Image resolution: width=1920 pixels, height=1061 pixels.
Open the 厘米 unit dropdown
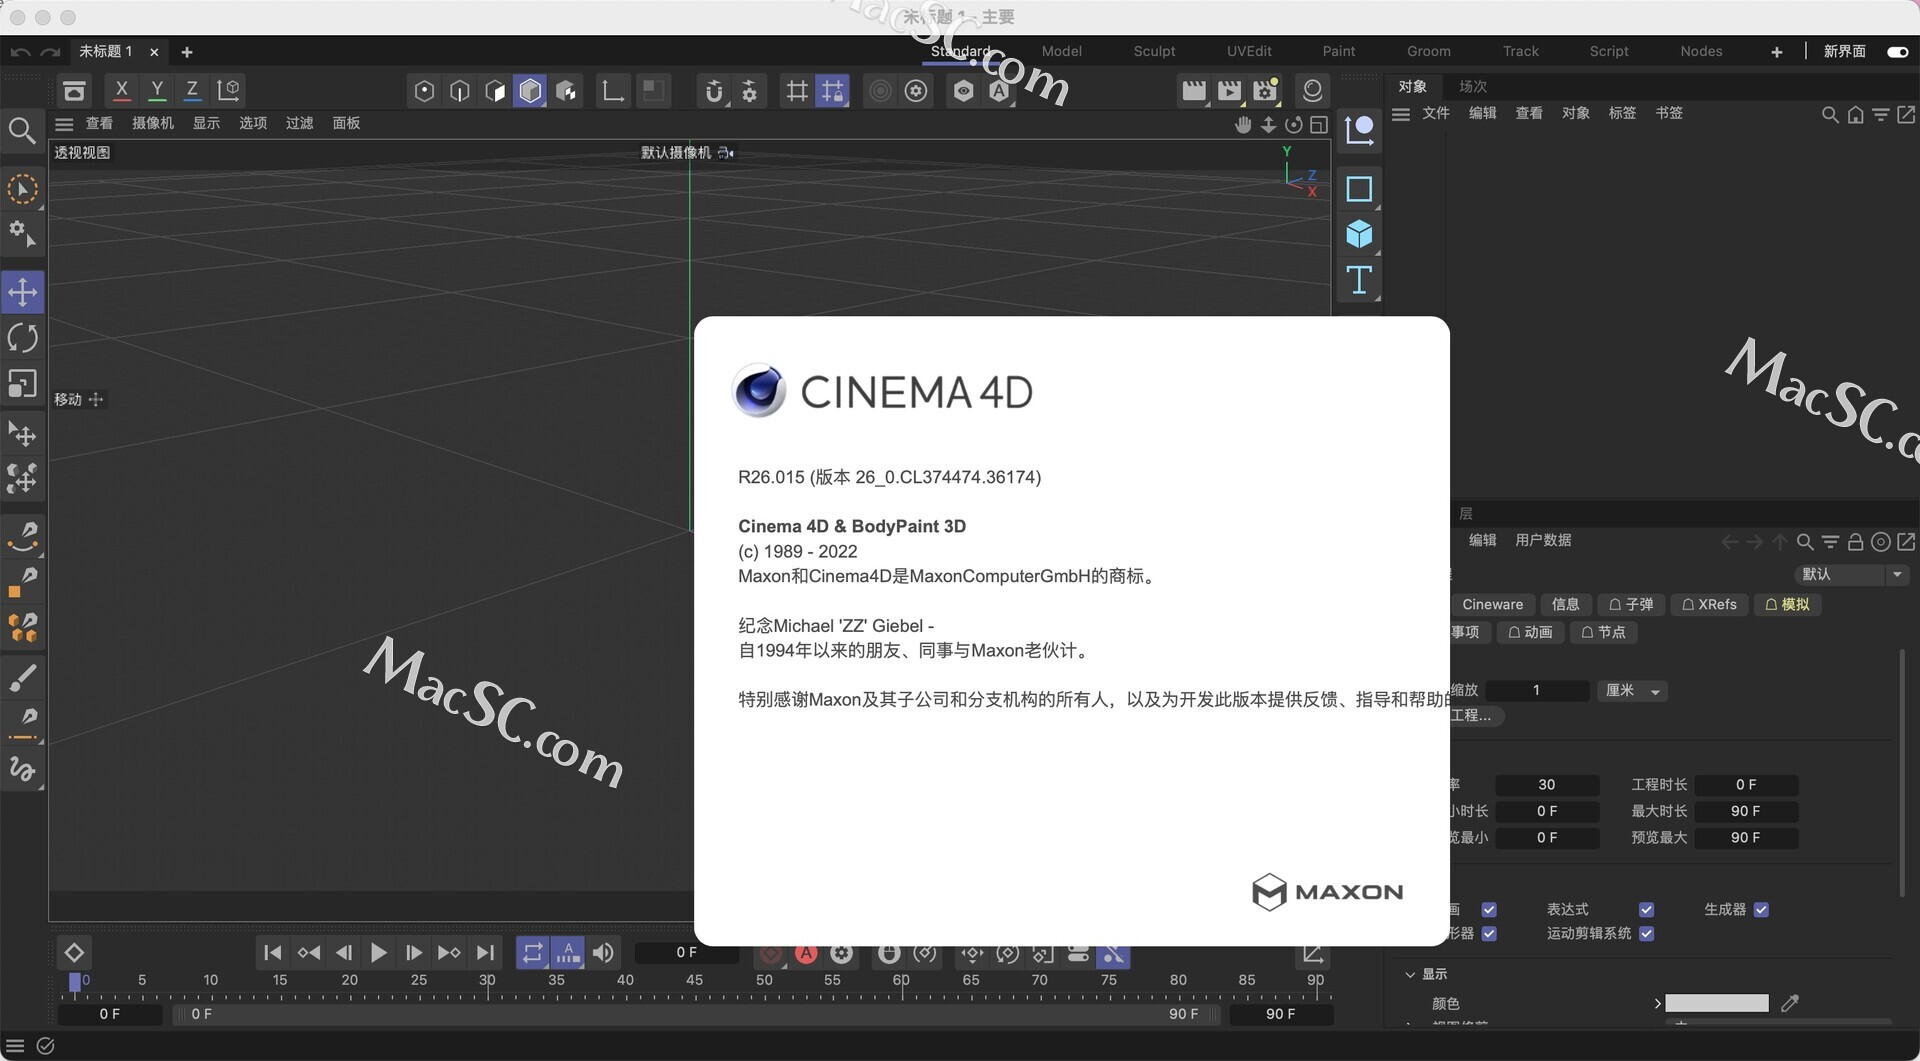coord(1632,691)
